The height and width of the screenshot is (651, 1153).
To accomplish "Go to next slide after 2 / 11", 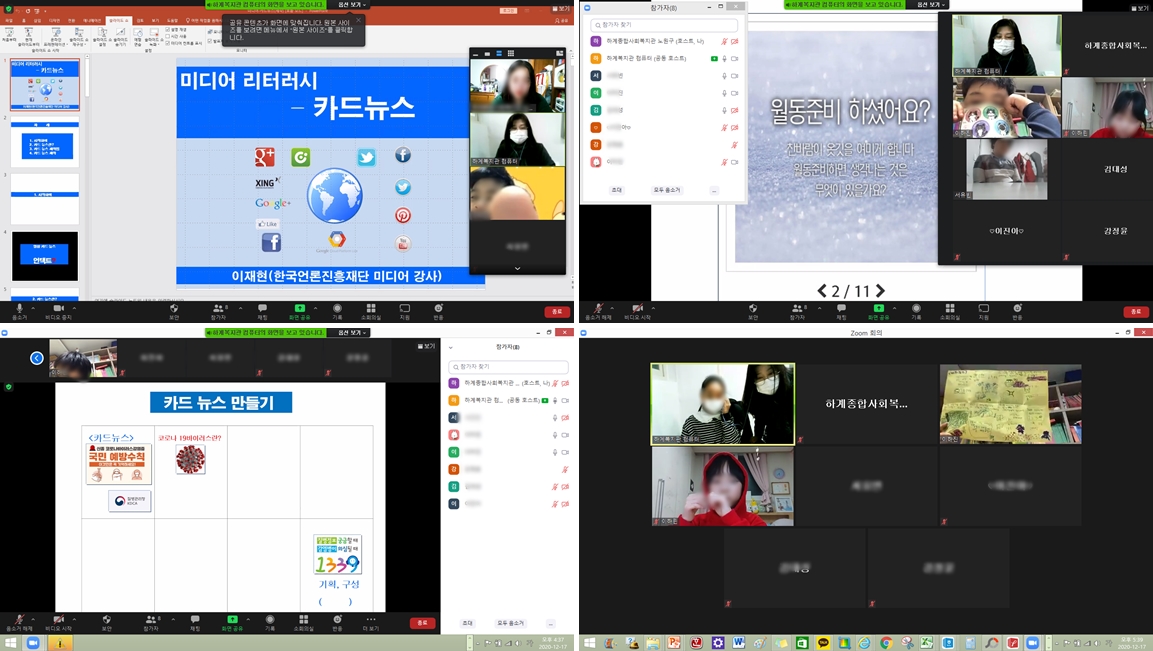I will coord(880,291).
